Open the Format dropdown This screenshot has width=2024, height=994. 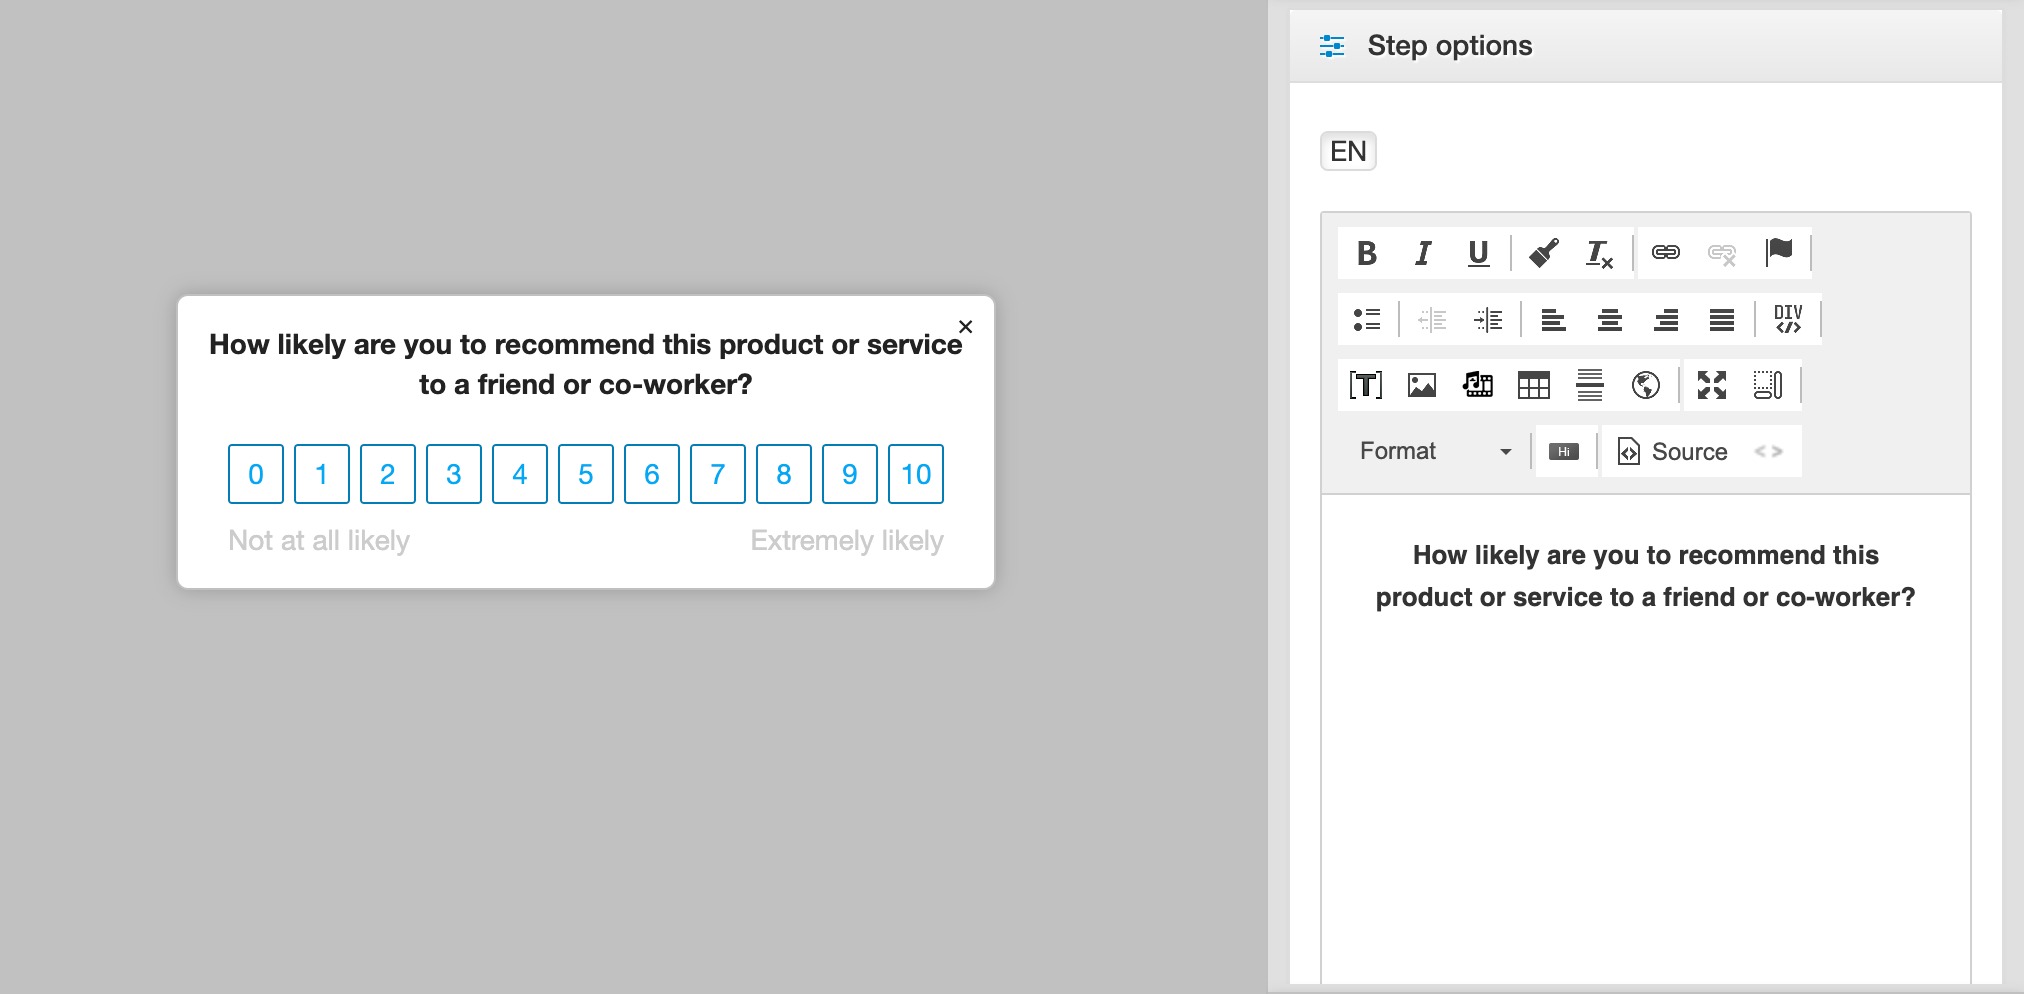[x=1433, y=452]
